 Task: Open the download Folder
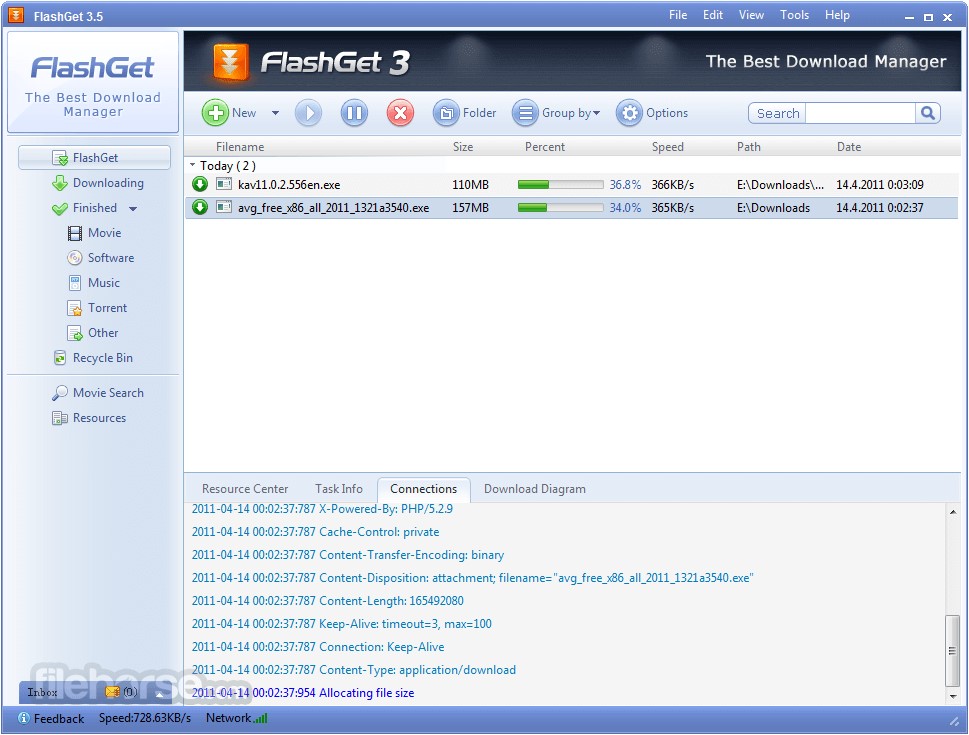click(x=464, y=112)
